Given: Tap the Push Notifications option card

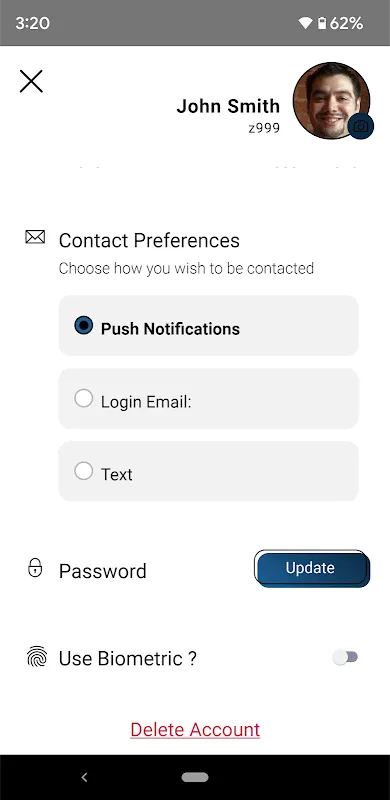Looking at the screenshot, I should [x=208, y=326].
